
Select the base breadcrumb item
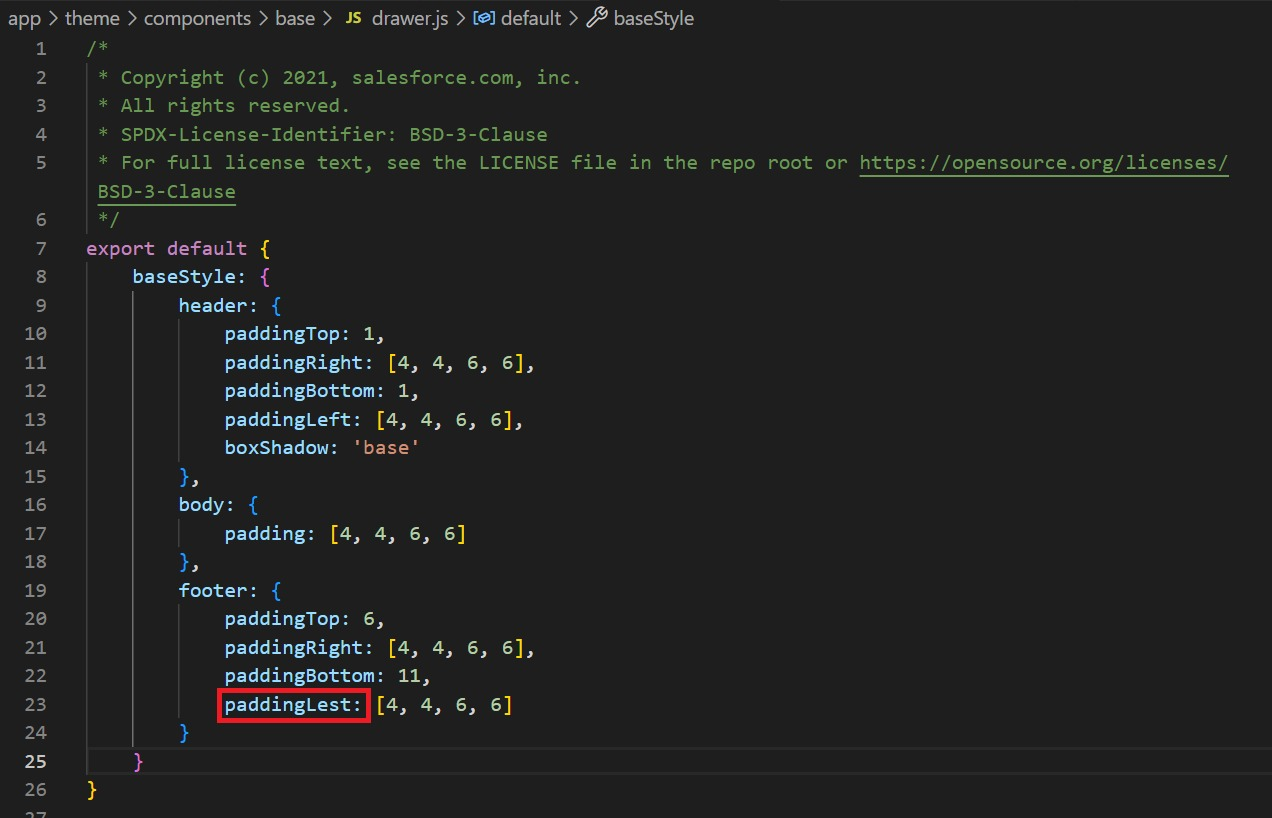coord(295,18)
